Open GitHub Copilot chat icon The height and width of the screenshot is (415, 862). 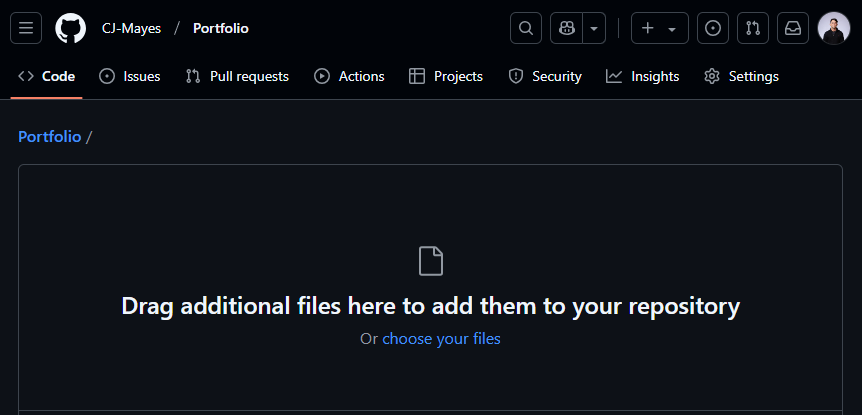567,28
